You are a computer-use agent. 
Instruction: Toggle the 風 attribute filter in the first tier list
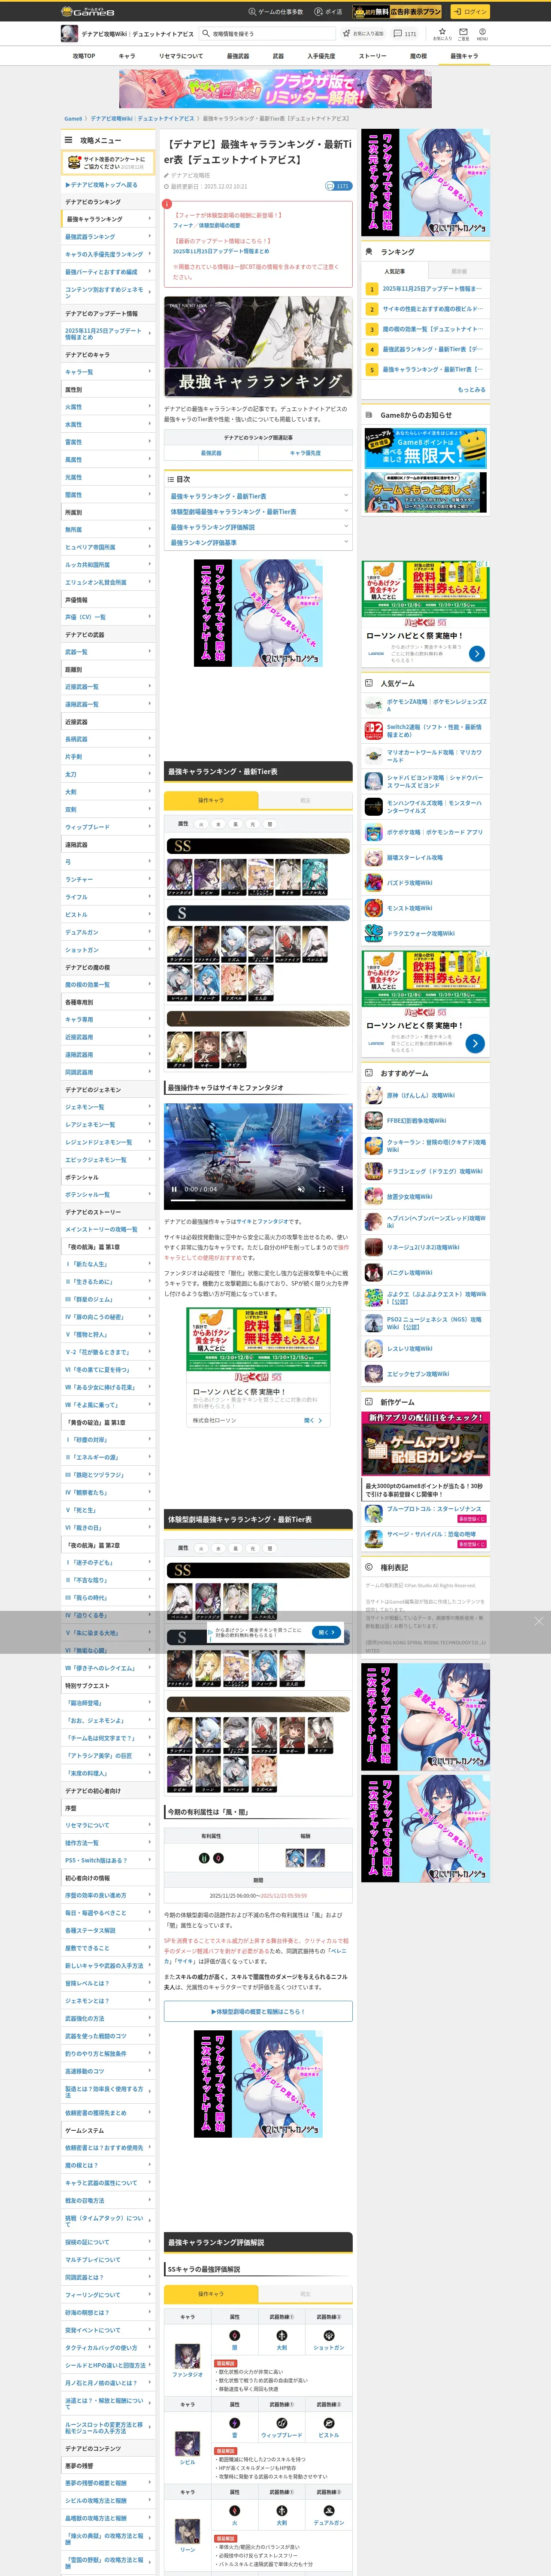(236, 824)
